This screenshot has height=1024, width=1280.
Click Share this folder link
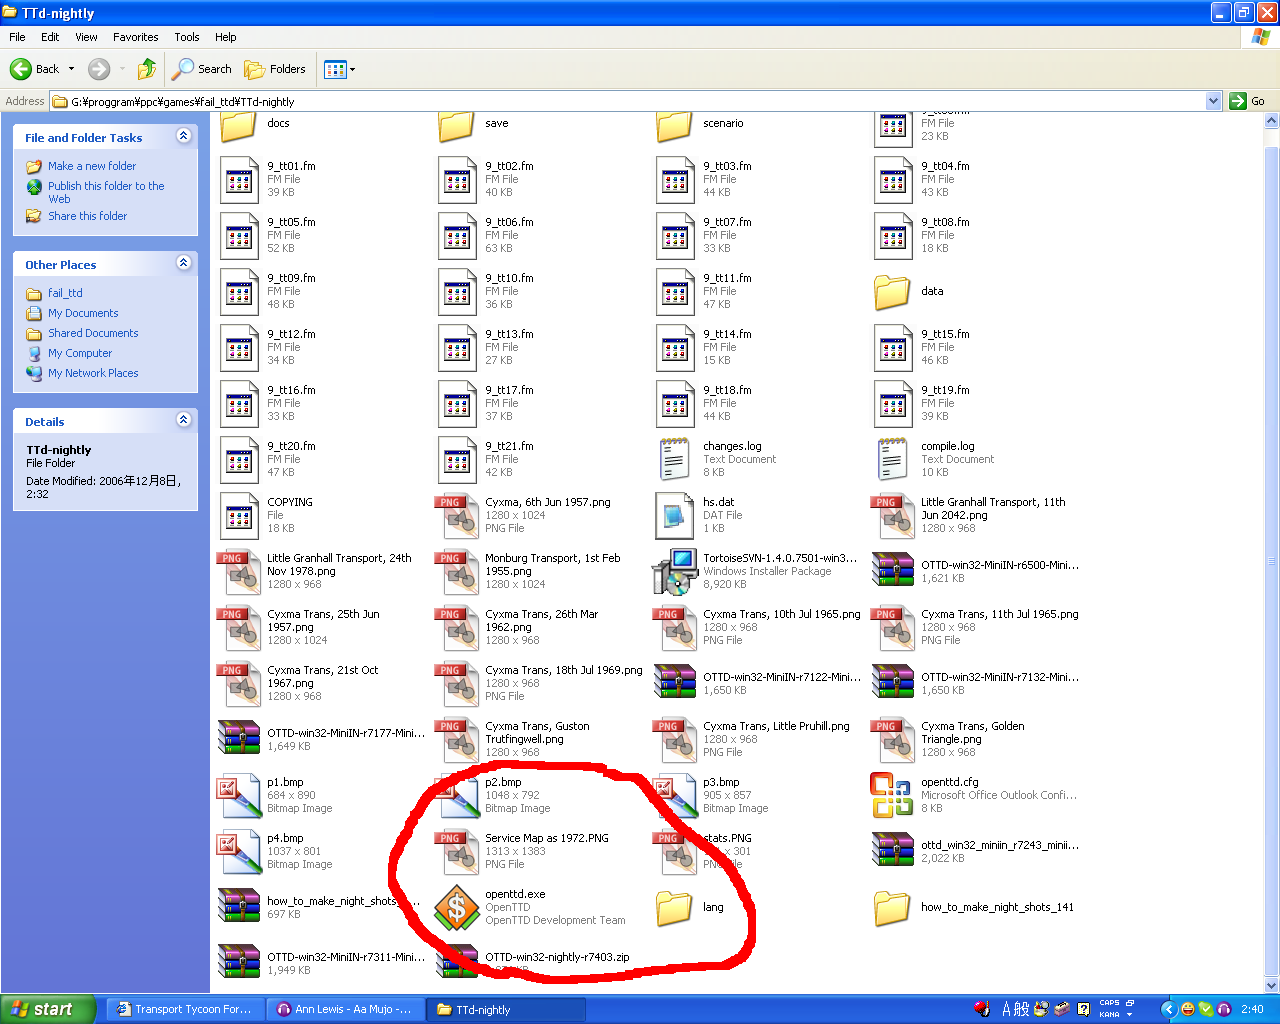[88, 216]
